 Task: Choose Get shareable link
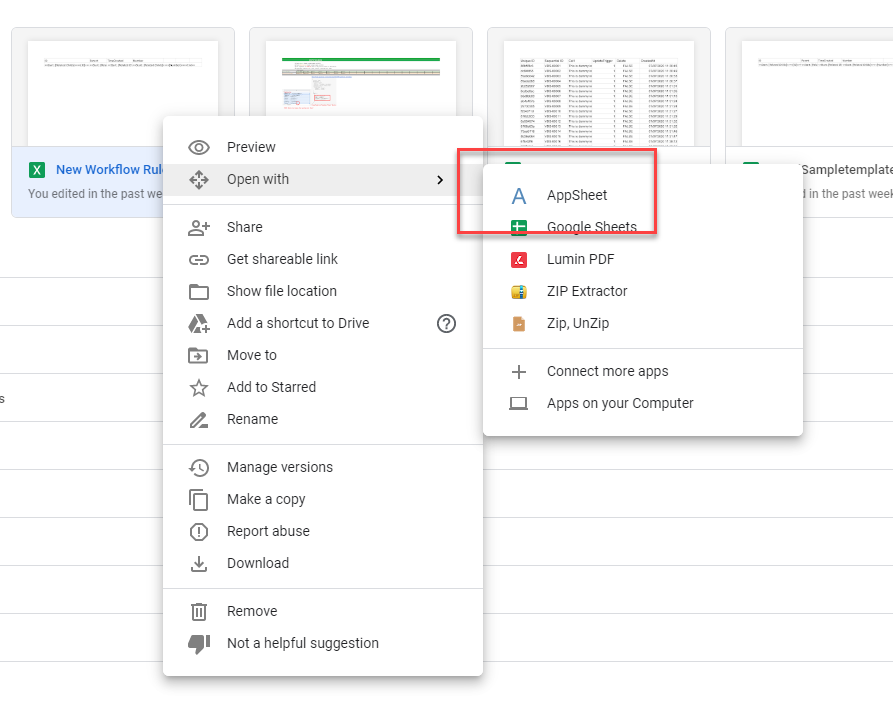(323, 259)
